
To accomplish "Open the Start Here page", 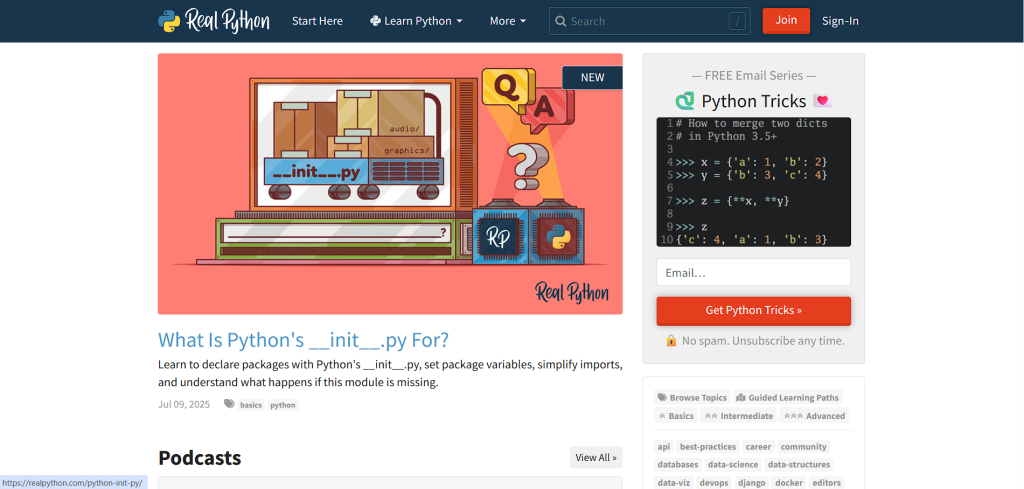I will [317, 21].
